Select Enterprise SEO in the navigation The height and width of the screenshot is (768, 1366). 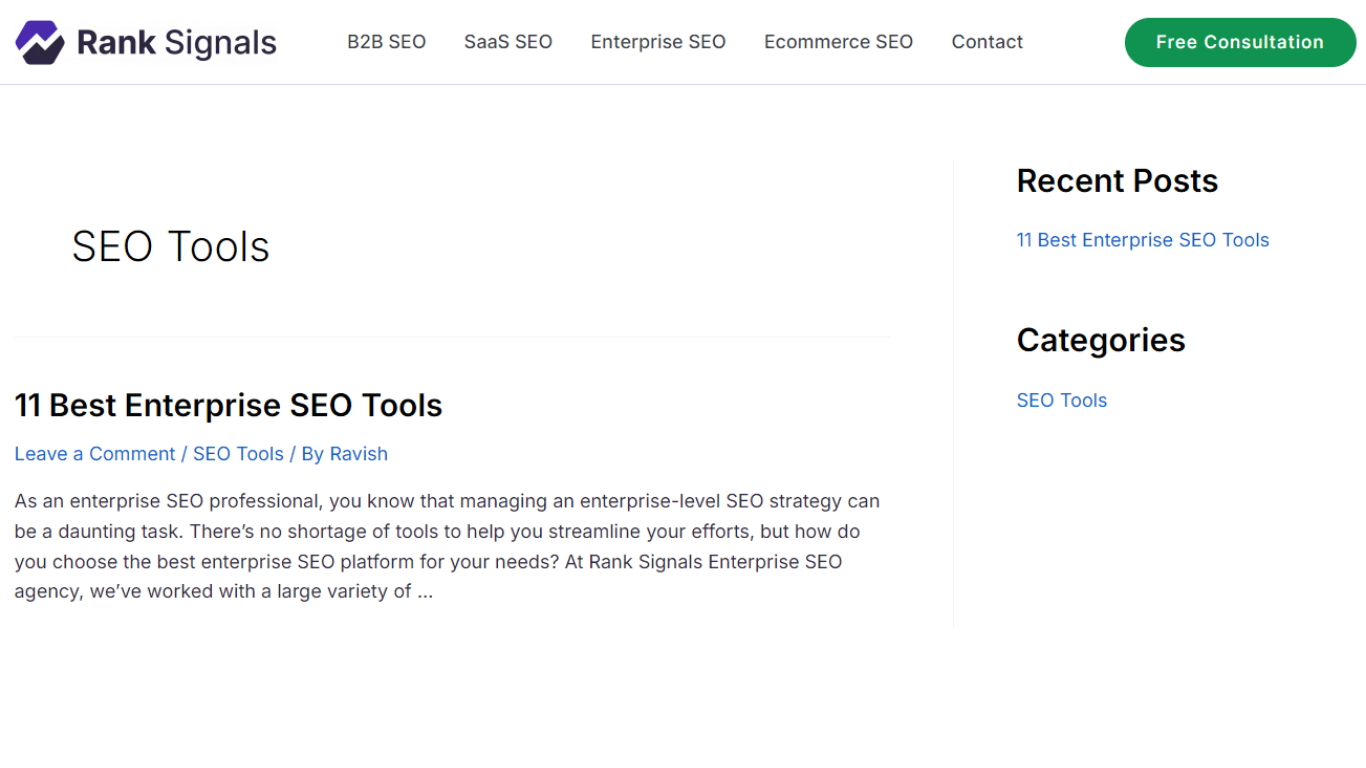click(658, 42)
